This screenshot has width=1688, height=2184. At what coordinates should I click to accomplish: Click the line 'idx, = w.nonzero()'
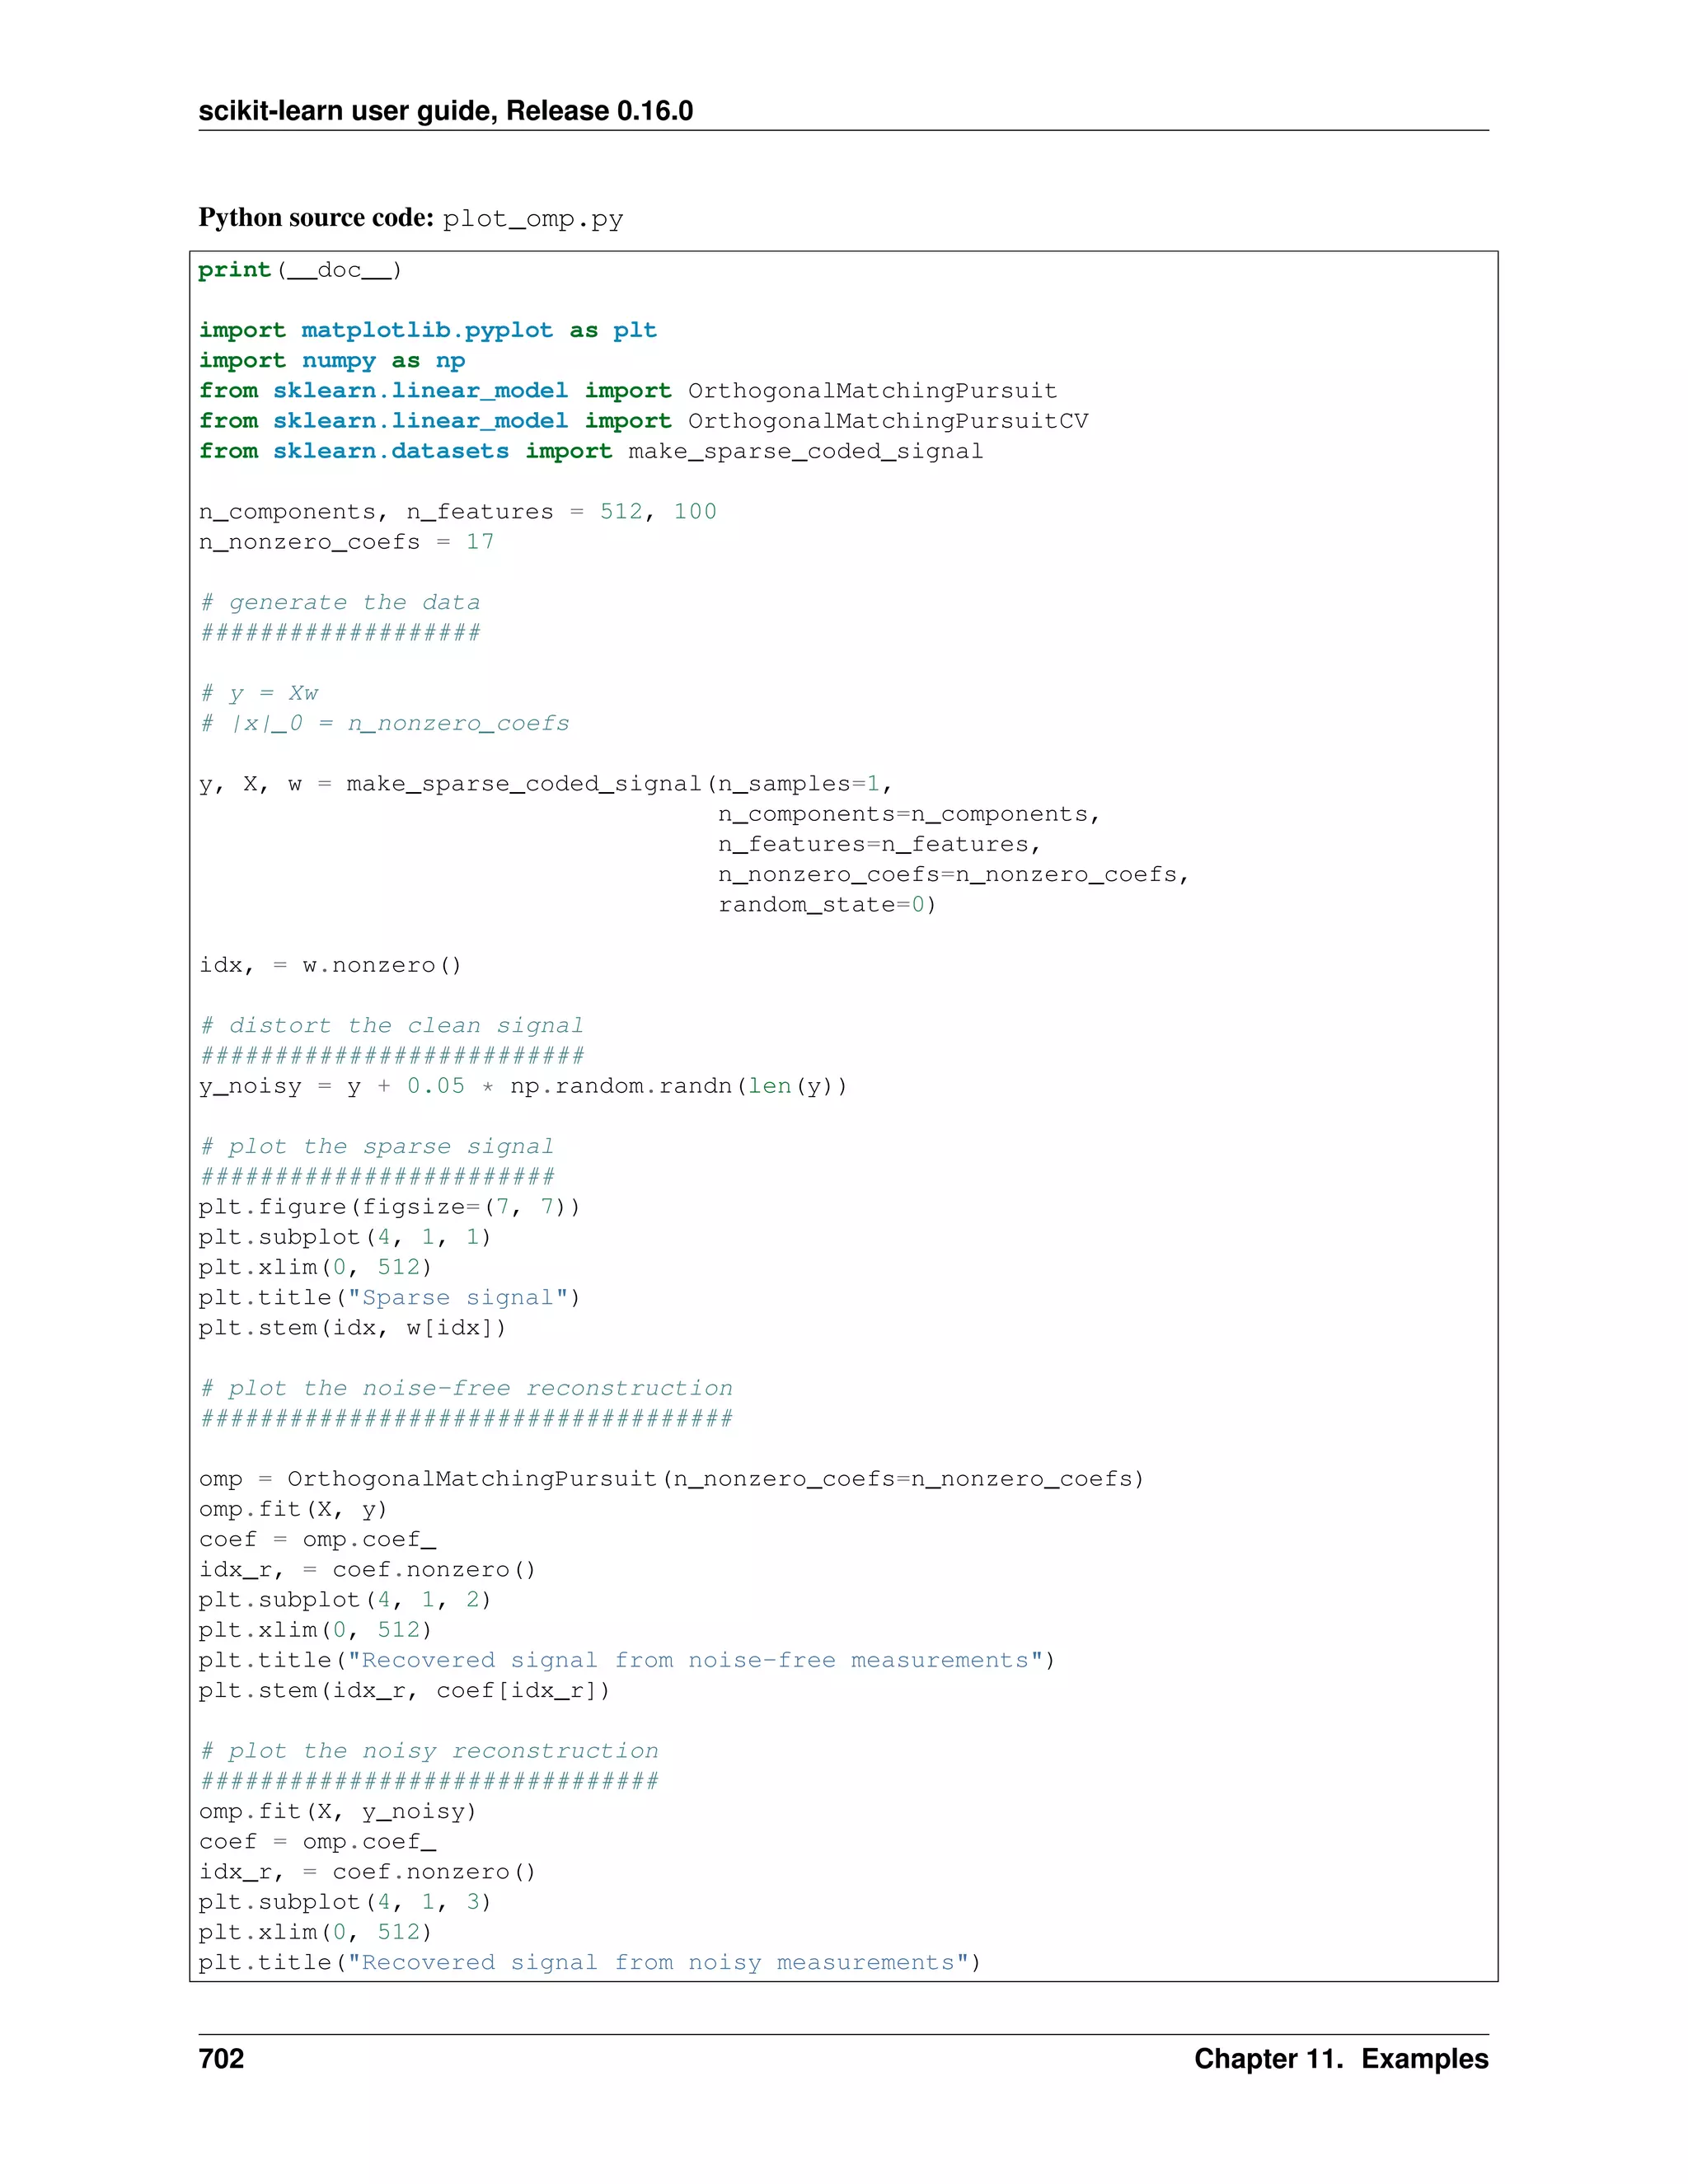click(x=330, y=965)
